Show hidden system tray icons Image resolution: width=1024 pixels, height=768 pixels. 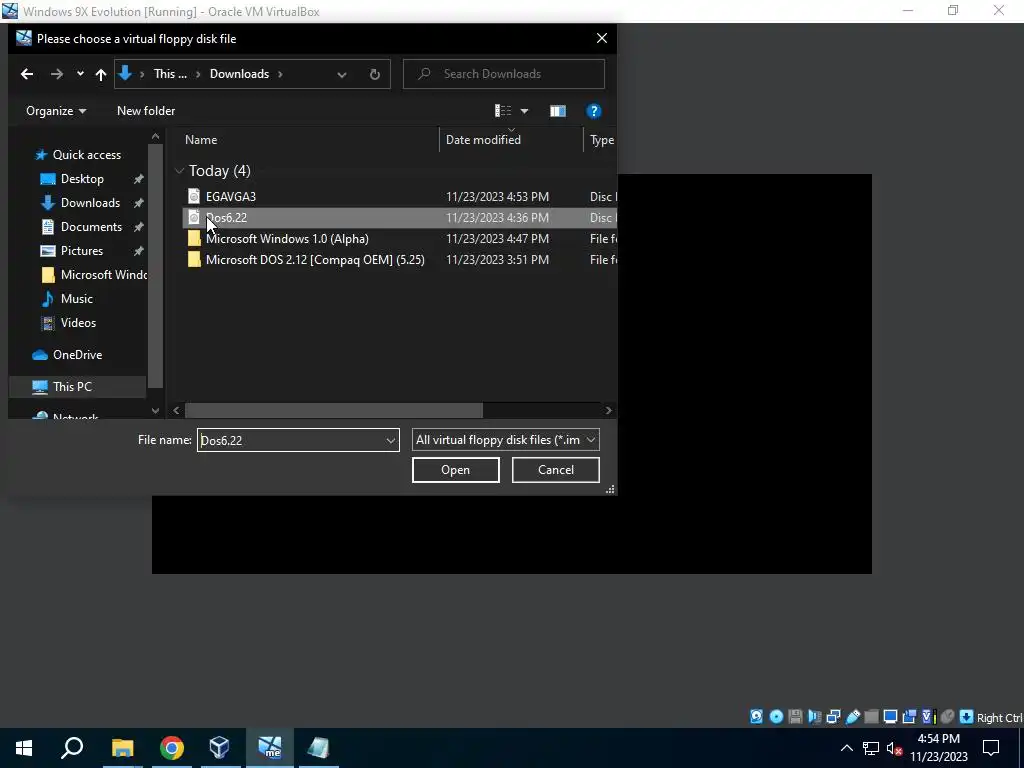[x=846, y=748]
